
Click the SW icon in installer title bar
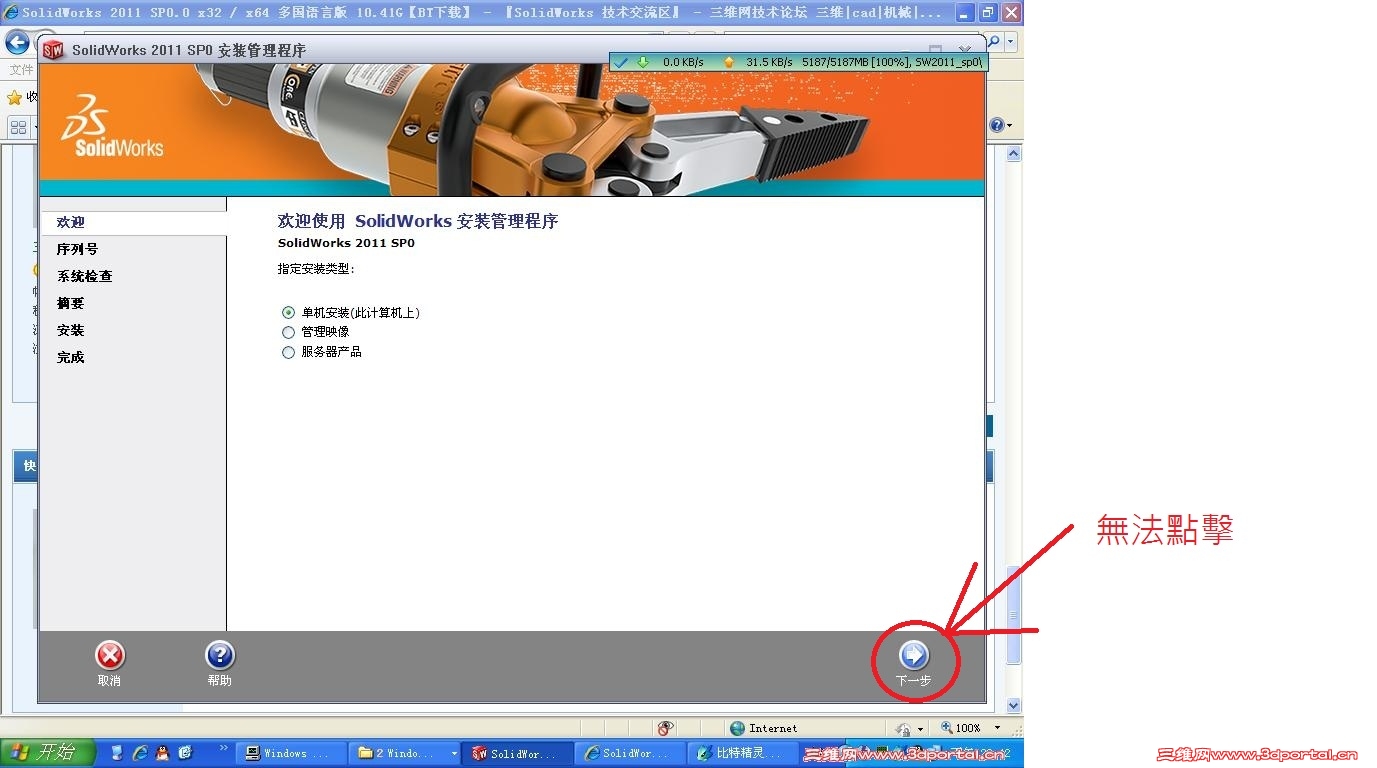point(54,50)
